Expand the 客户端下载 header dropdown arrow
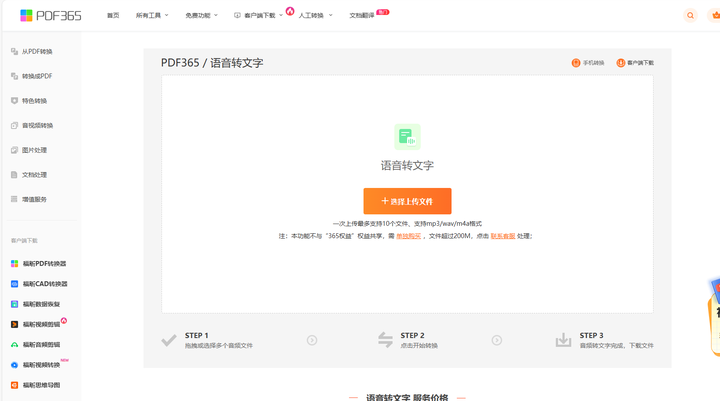This screenshot has width=720, height=401. (x=281, y=16)
